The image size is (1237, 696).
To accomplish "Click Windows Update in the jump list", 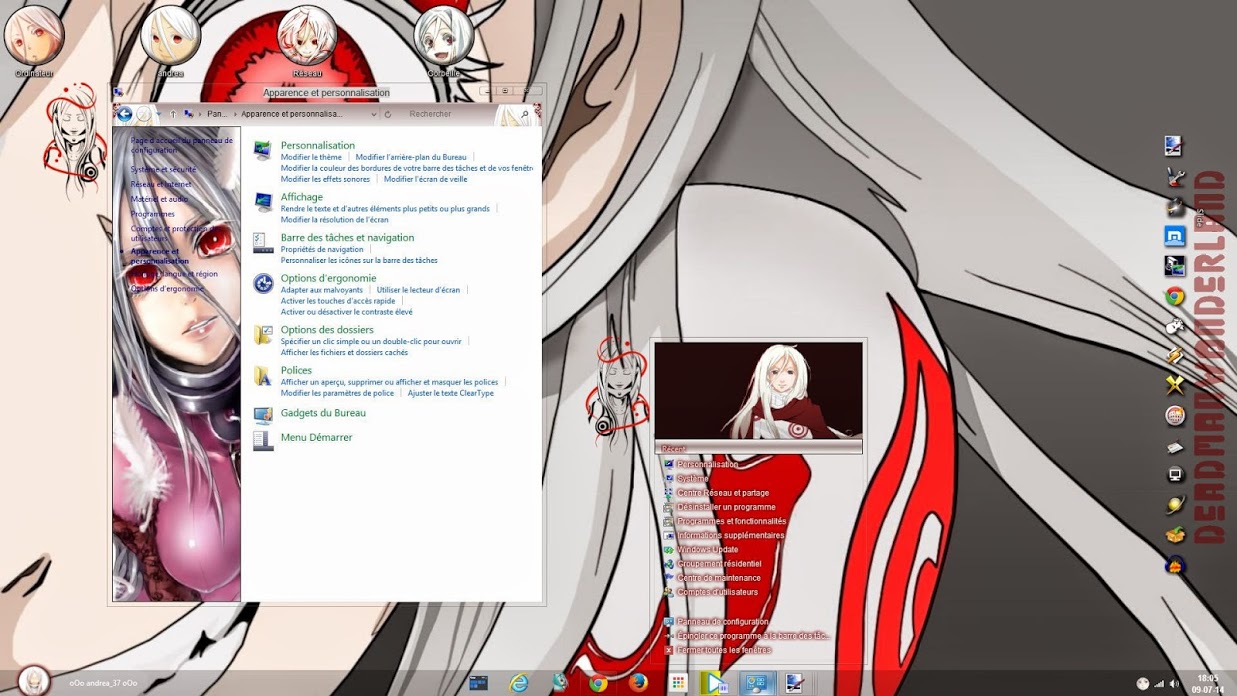I will pos(707,549).
